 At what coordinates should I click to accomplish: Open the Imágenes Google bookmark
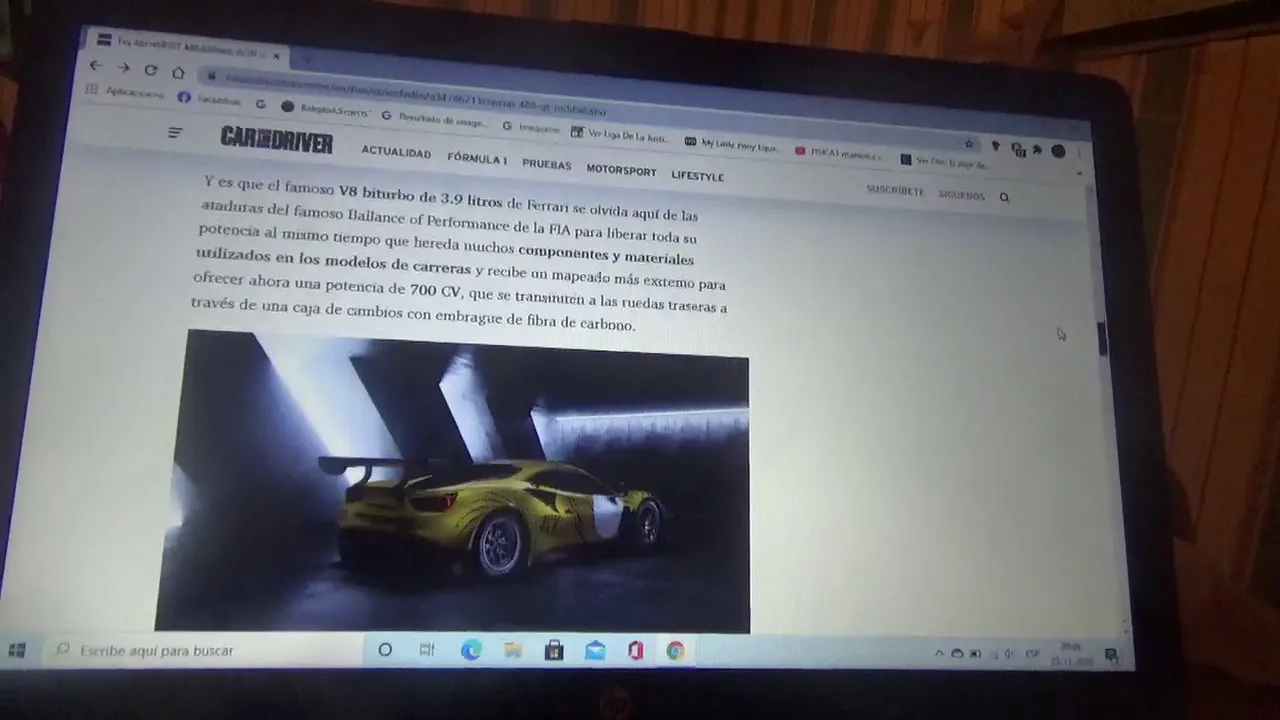tap(531, 127)
